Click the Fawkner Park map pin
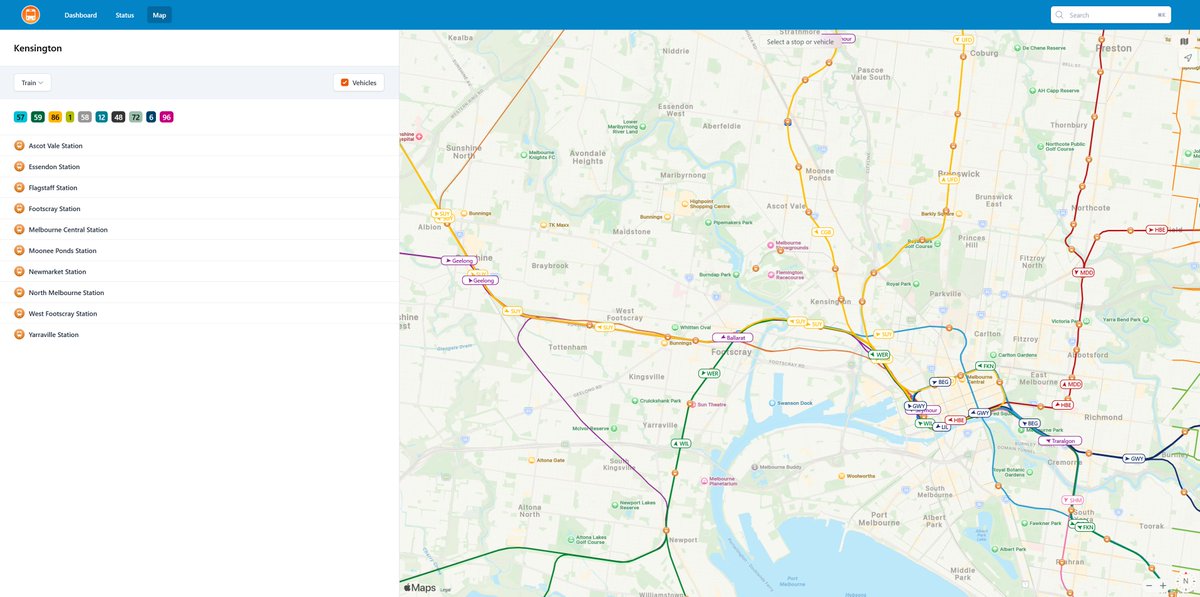Viewport: 1200px width, 597px height. (x=1023, y=522)
